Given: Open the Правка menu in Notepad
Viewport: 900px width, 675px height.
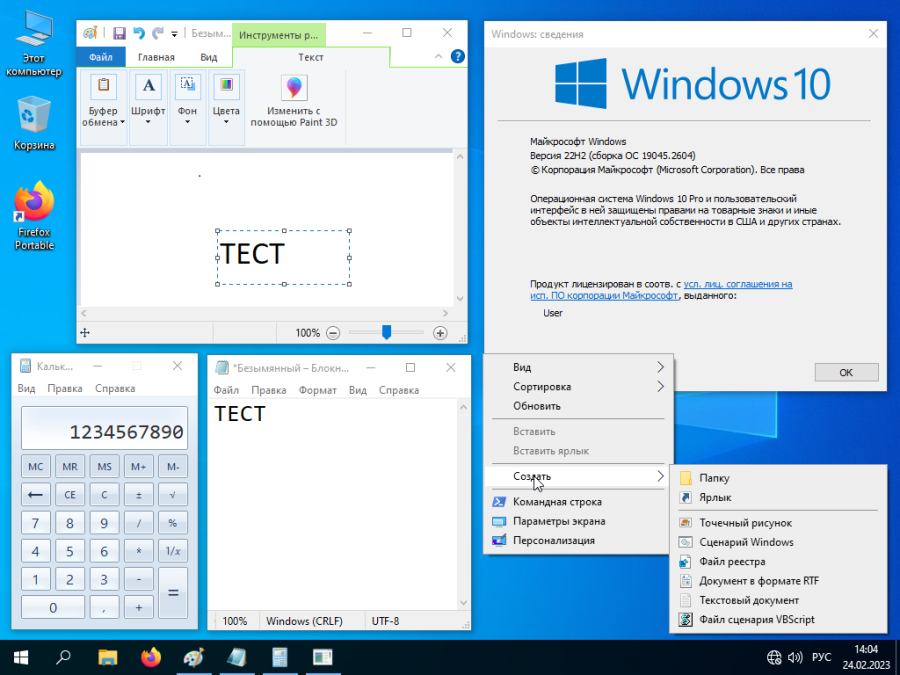Looking at the screenshot, I should click(269, 390).
